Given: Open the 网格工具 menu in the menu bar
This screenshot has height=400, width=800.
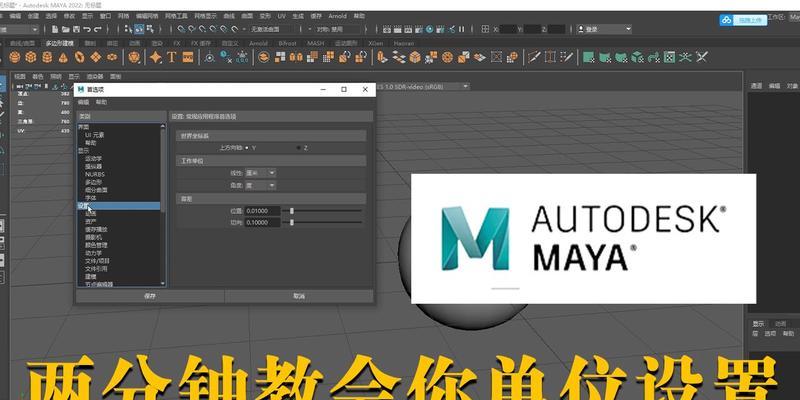Looking at the screenshot, I should coord(176,16).
